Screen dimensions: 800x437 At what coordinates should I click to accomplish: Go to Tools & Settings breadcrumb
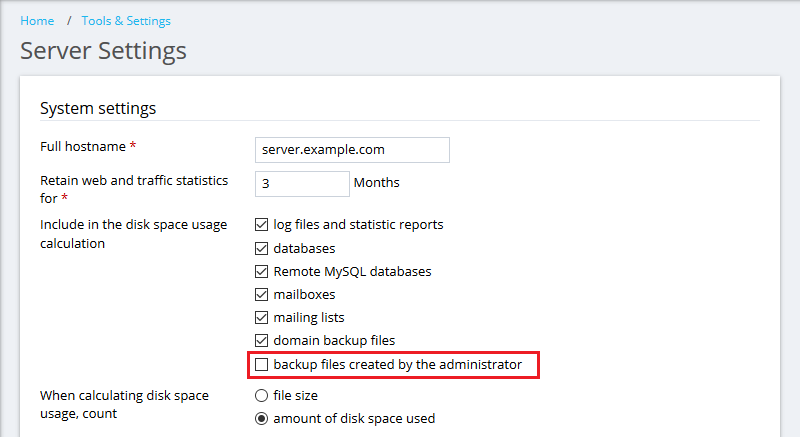[x=126, y=21]
